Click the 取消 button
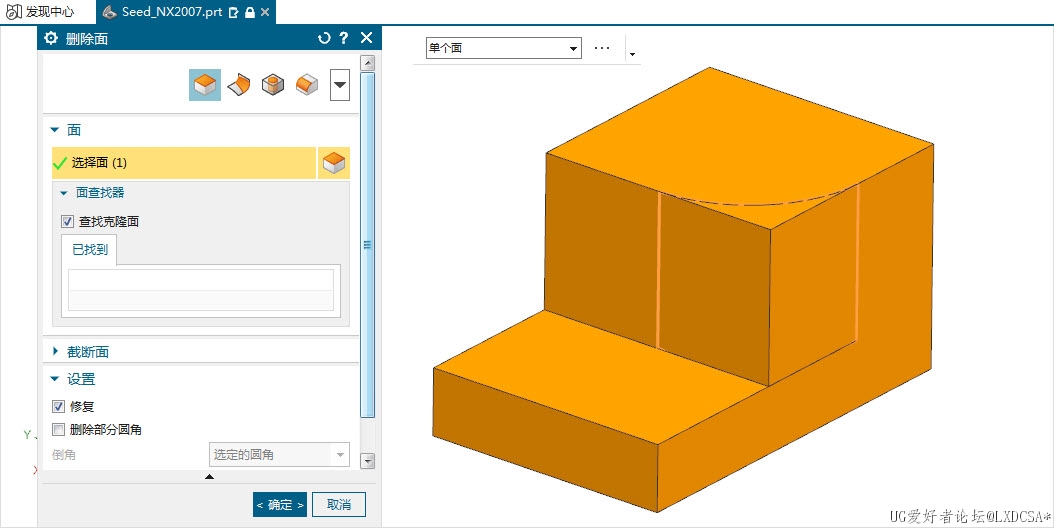1054x528 pixels. (339, 504)
